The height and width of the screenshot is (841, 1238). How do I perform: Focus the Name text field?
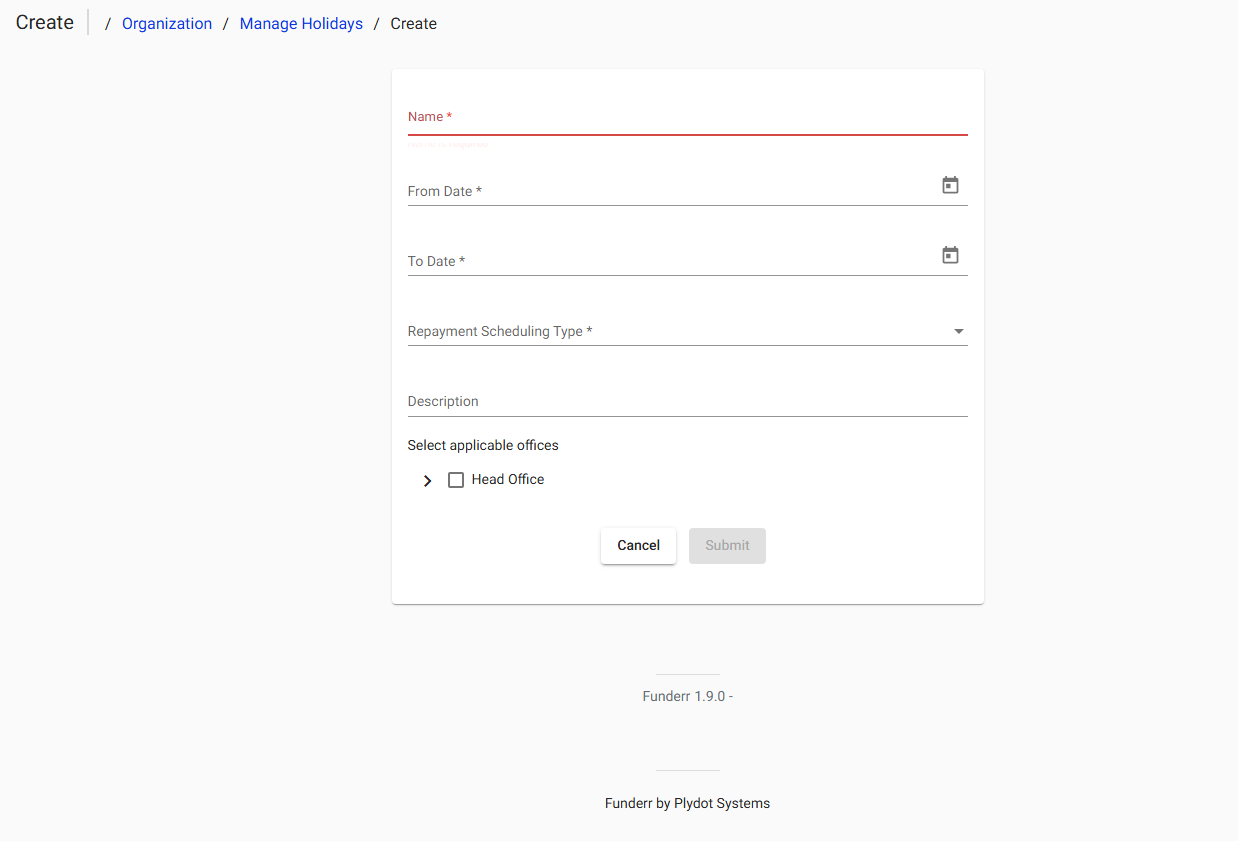pyautogui.click(x=687, y=118)
